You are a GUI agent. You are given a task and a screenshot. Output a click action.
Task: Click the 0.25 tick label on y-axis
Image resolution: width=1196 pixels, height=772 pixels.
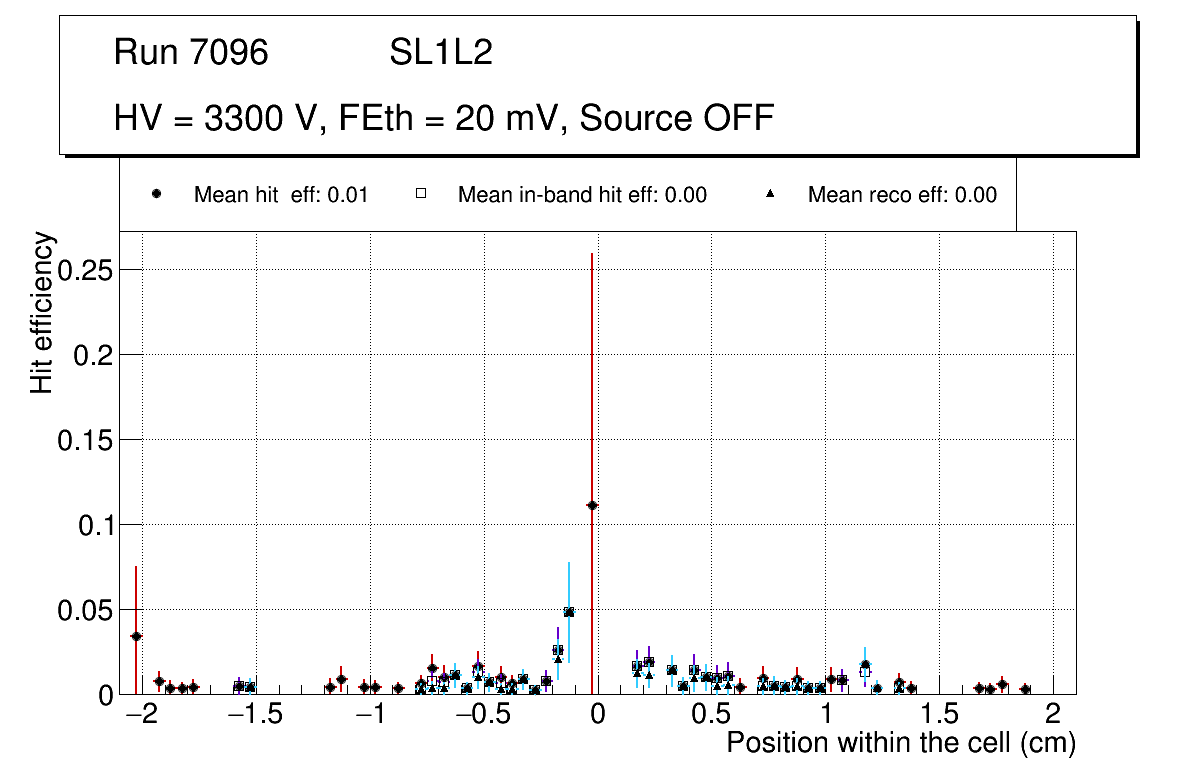click(84, 270)
